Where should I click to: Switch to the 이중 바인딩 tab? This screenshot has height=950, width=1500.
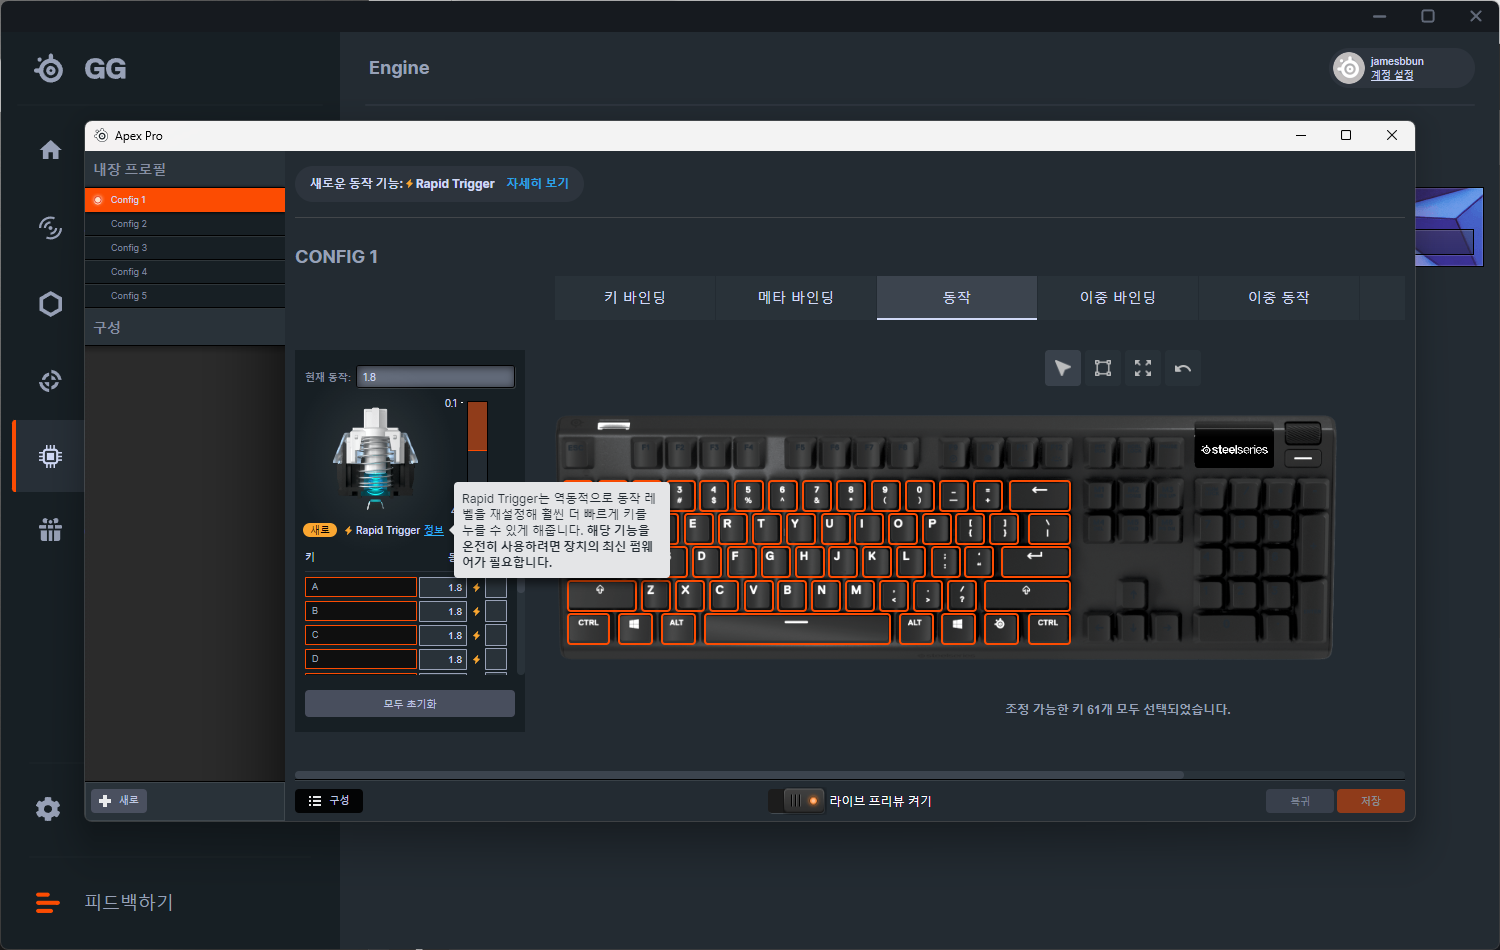tap(1118, 298)
